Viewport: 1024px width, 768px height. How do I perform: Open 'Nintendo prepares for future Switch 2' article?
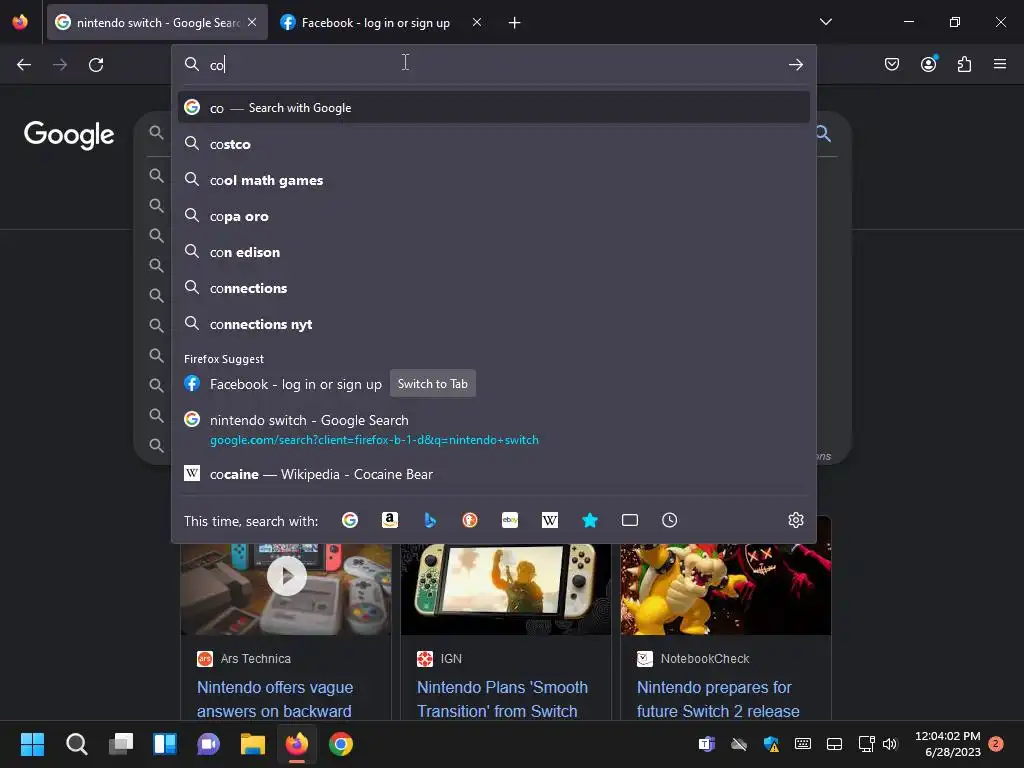pyautogui.click(x=718, y=699)
